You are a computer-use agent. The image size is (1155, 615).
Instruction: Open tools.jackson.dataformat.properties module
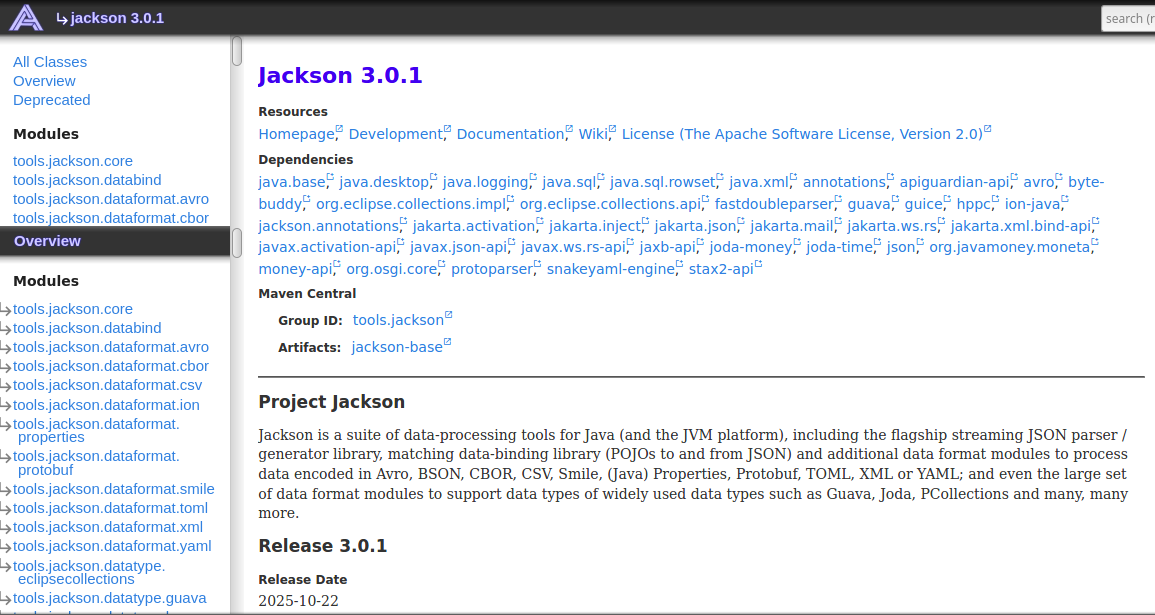pyautogui.click(x=96, y=430)
